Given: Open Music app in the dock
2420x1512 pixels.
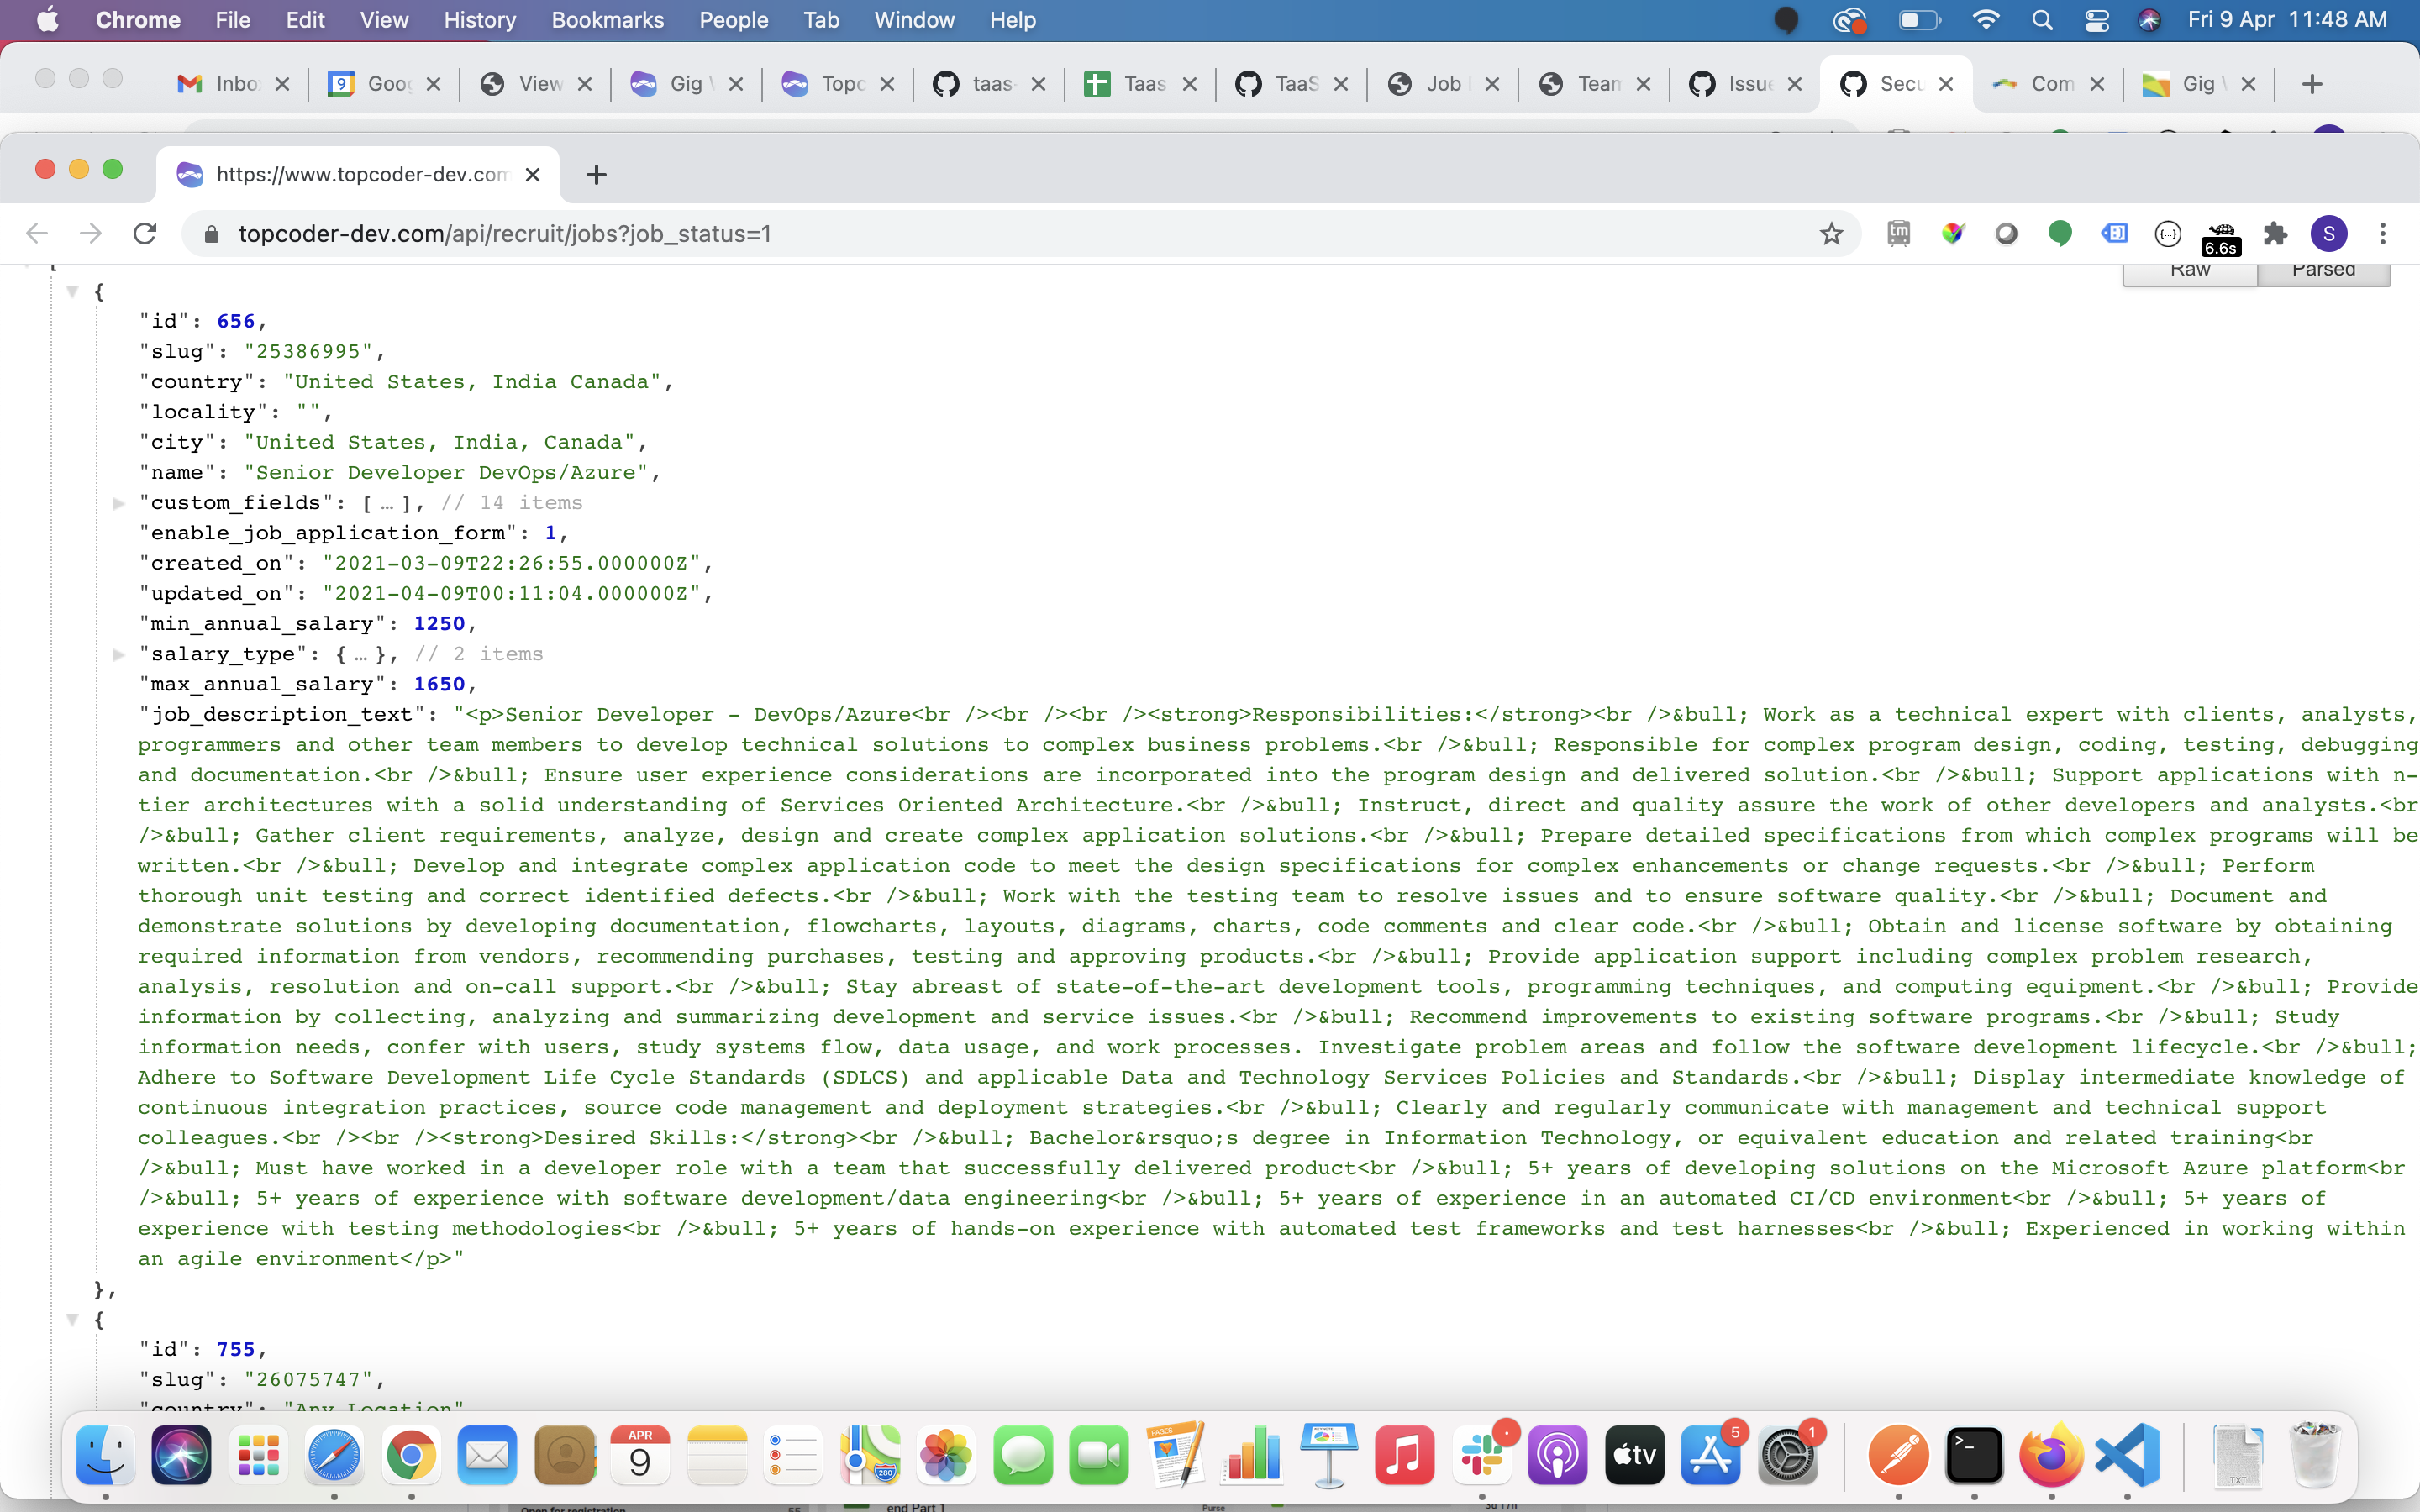Looking at the screenshot, I should pos(1405,1455).
